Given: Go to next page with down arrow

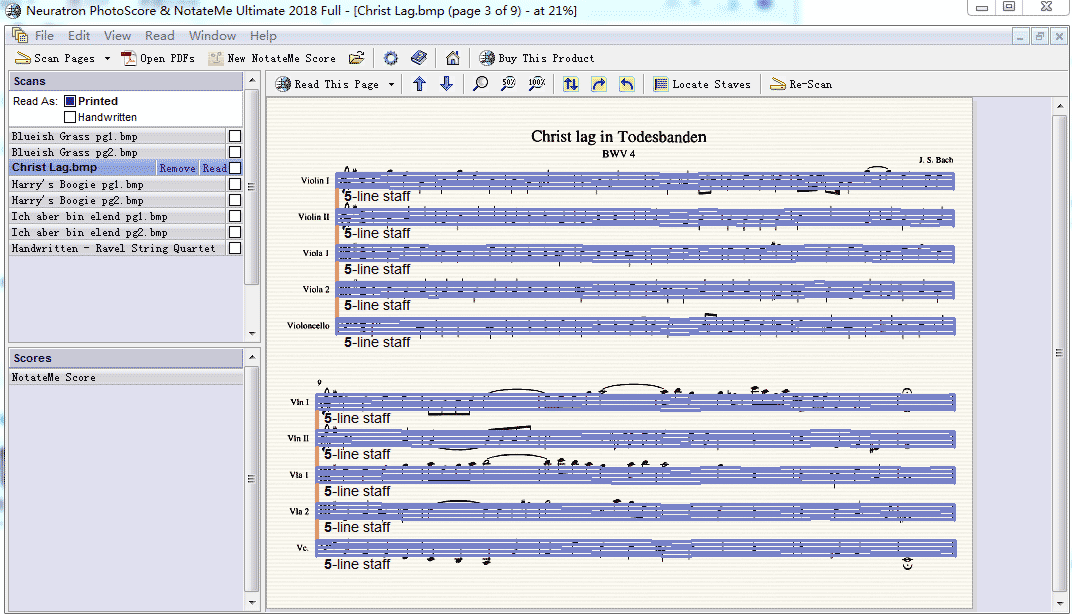Looking at the screenshot, I should pos(446,84).
